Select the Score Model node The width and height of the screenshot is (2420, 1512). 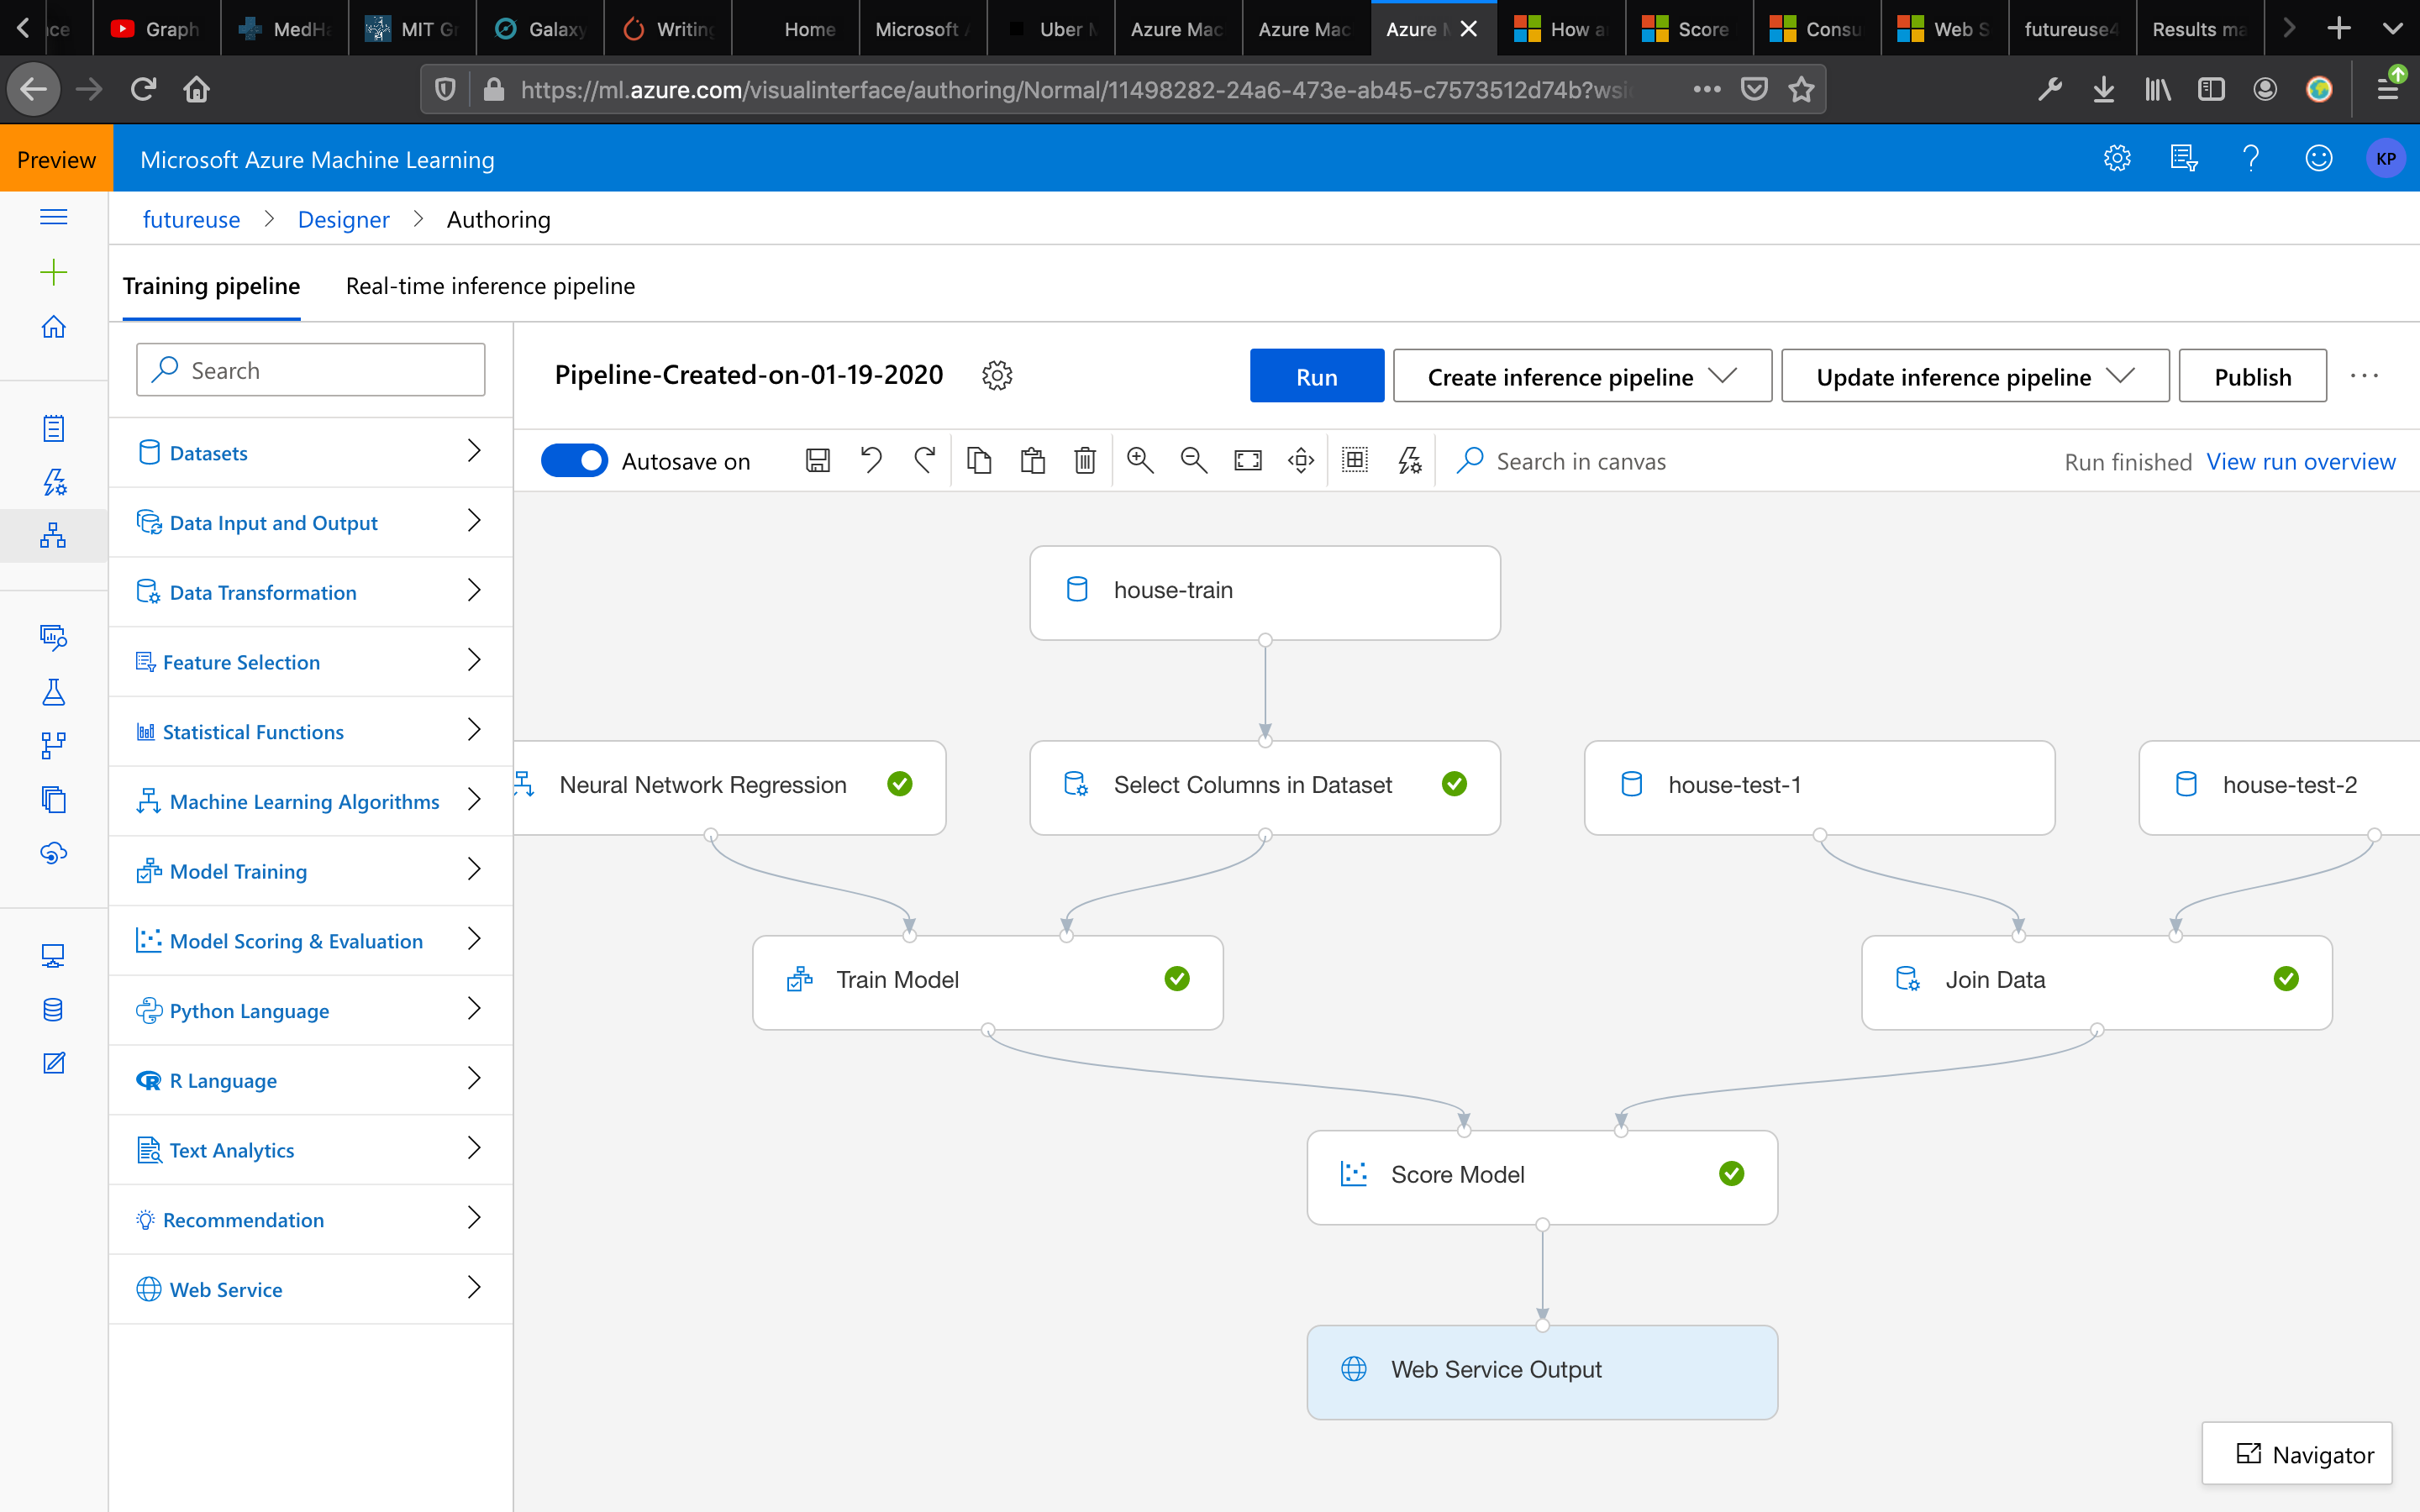point(1540,1175)
